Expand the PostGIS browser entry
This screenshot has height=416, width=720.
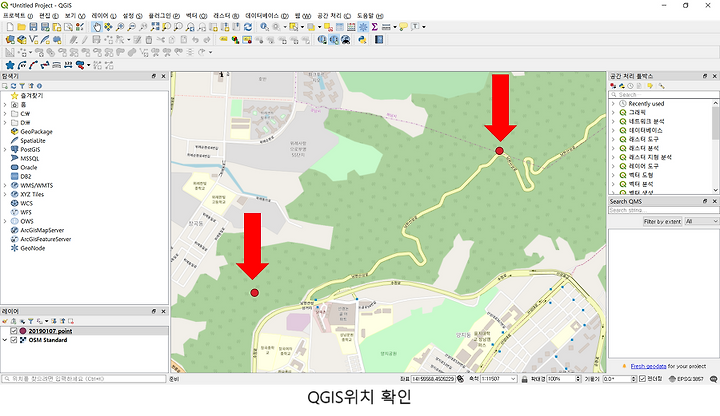coord(5,150)
